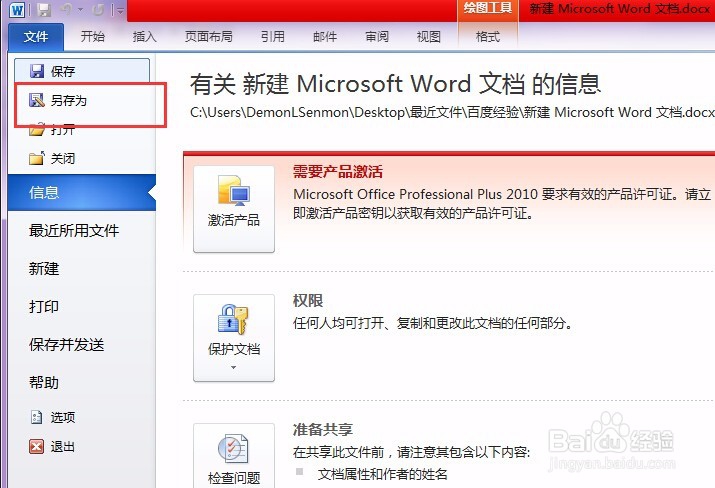This screenshot has height=488, width=715.
Task: Click the 权限 heading
Action: coord(308,301)
